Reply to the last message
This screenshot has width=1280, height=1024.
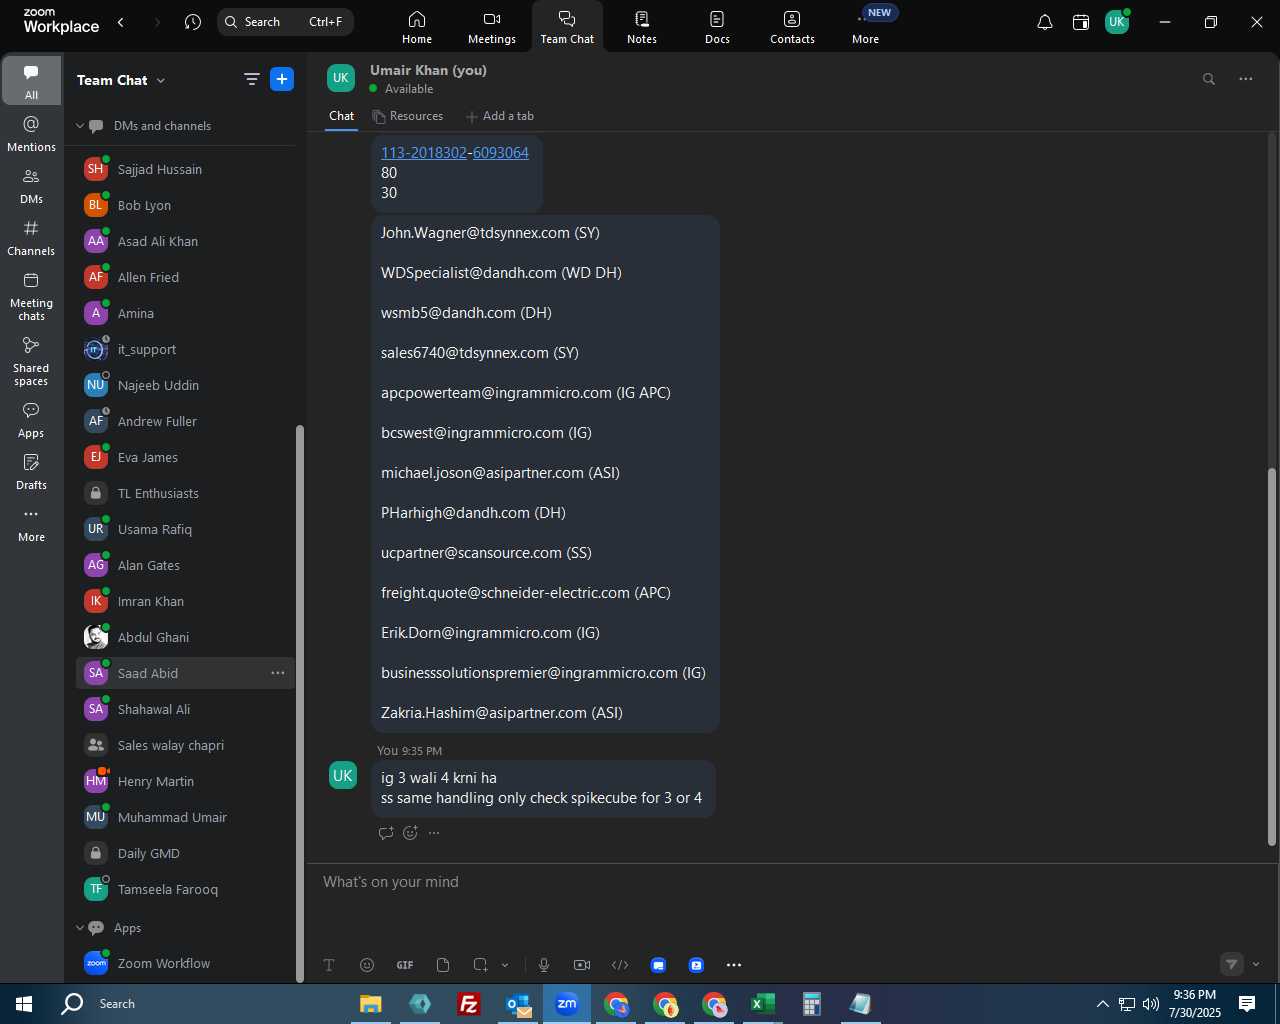(386, 833)
